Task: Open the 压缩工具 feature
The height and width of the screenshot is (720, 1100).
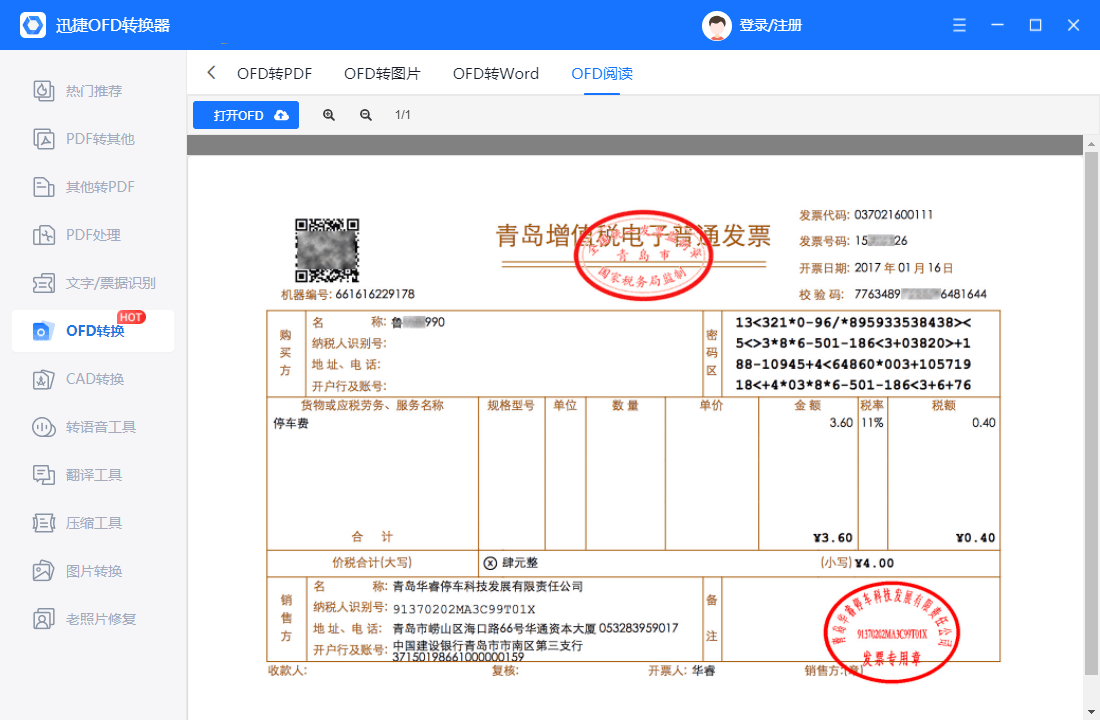Action: click(92, 522)
